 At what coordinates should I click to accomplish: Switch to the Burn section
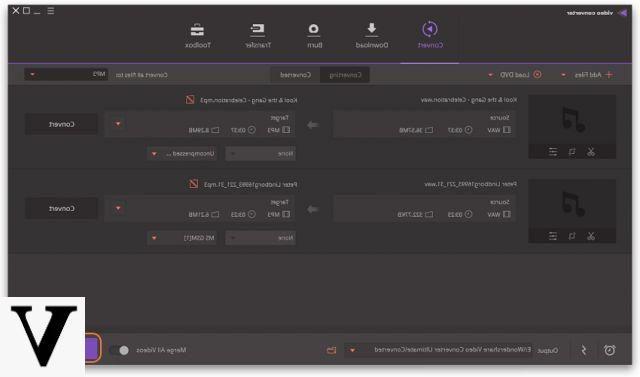point(314,35)
